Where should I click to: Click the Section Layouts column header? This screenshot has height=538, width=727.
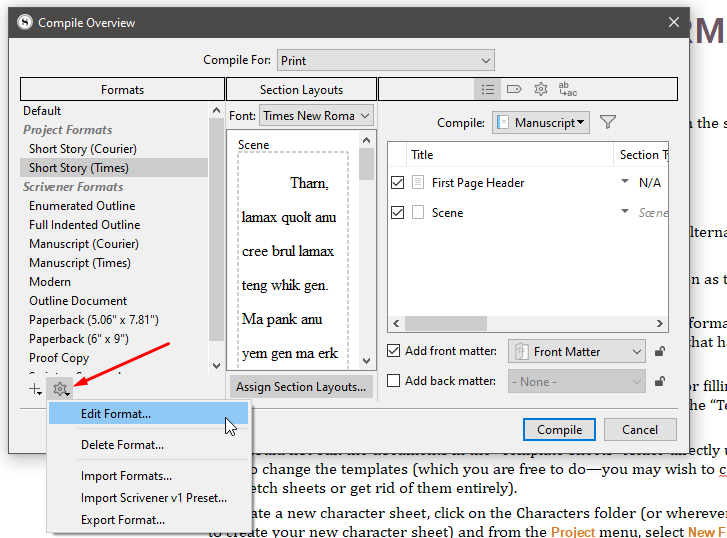[301, 90]
